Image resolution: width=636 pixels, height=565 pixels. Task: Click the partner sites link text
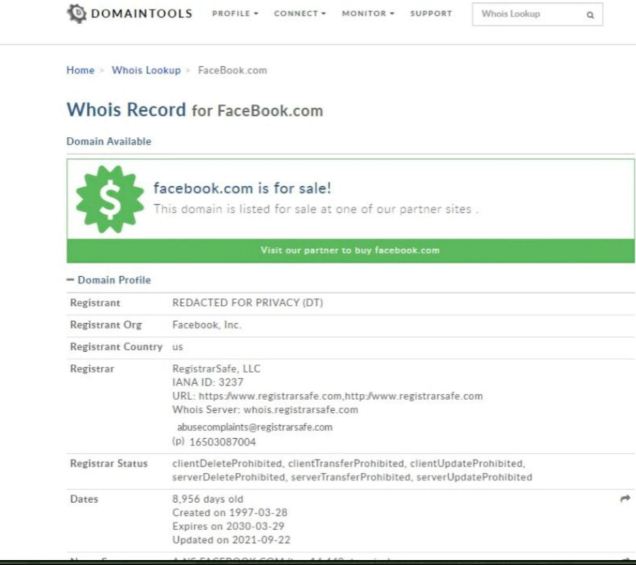[435, 209]
